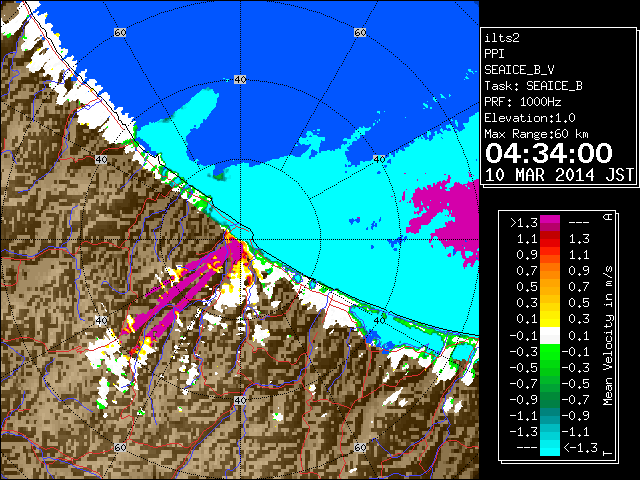Image resolution: width=640 pixels, height=480 pixels.
Task: Select the 'Max Range:60 km' text
Action: coord(536,134)
